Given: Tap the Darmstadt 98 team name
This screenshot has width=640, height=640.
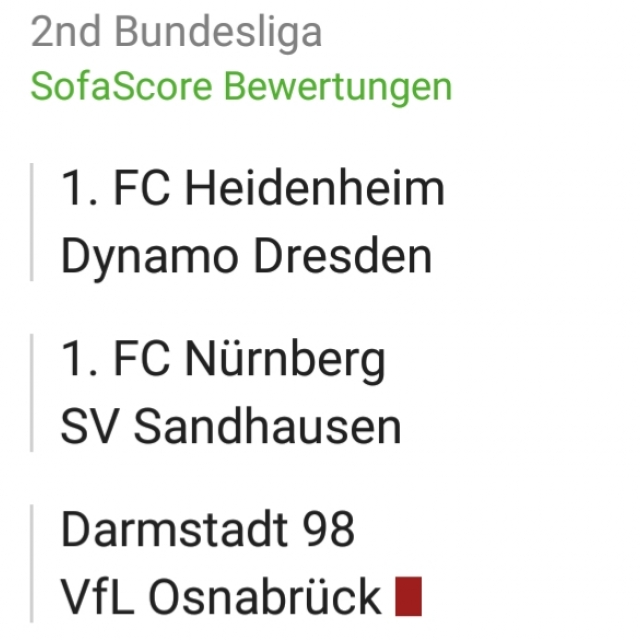Looking at the screenshot, I should 208,529.
